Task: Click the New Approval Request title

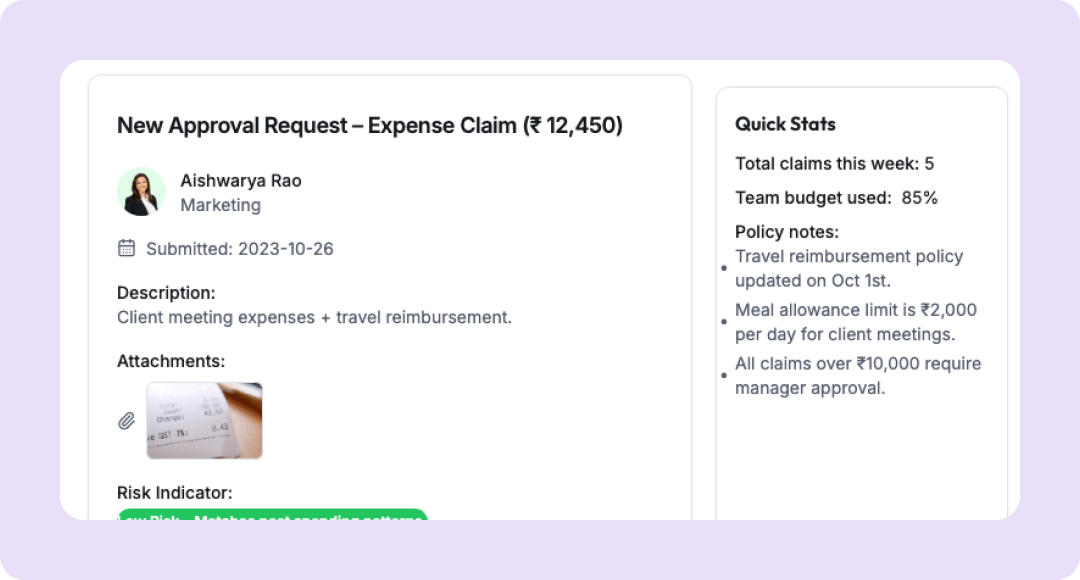Action: [x=369, y=126]
